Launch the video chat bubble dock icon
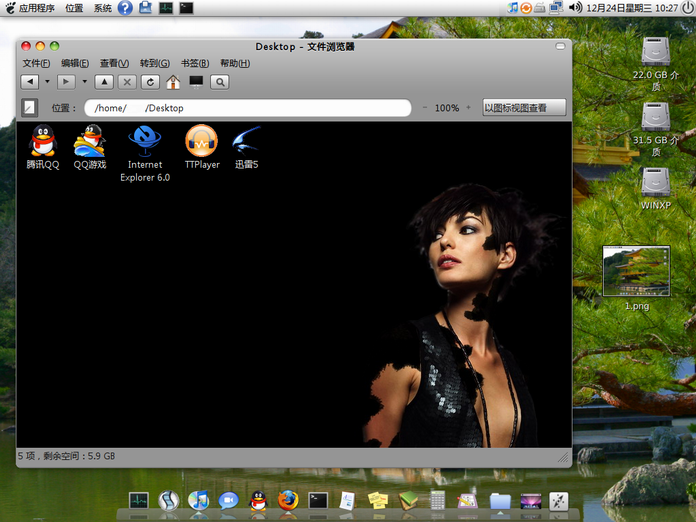 click(229, 501)
